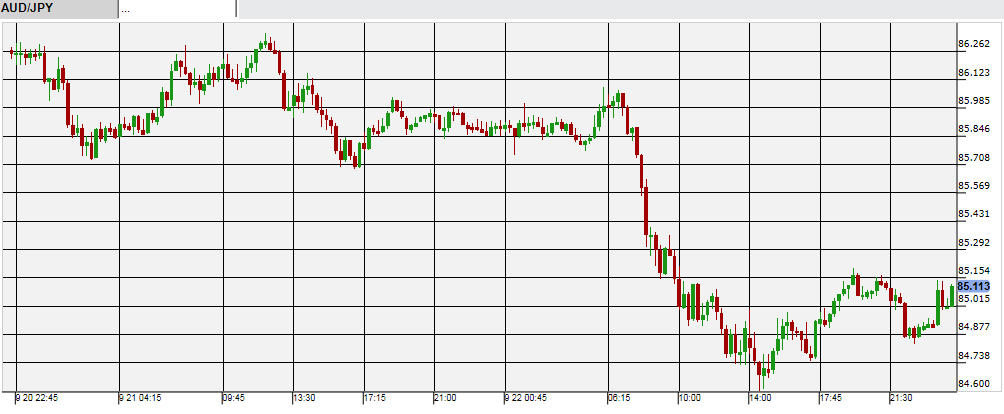Click the 17:45 time axis label

832,398
